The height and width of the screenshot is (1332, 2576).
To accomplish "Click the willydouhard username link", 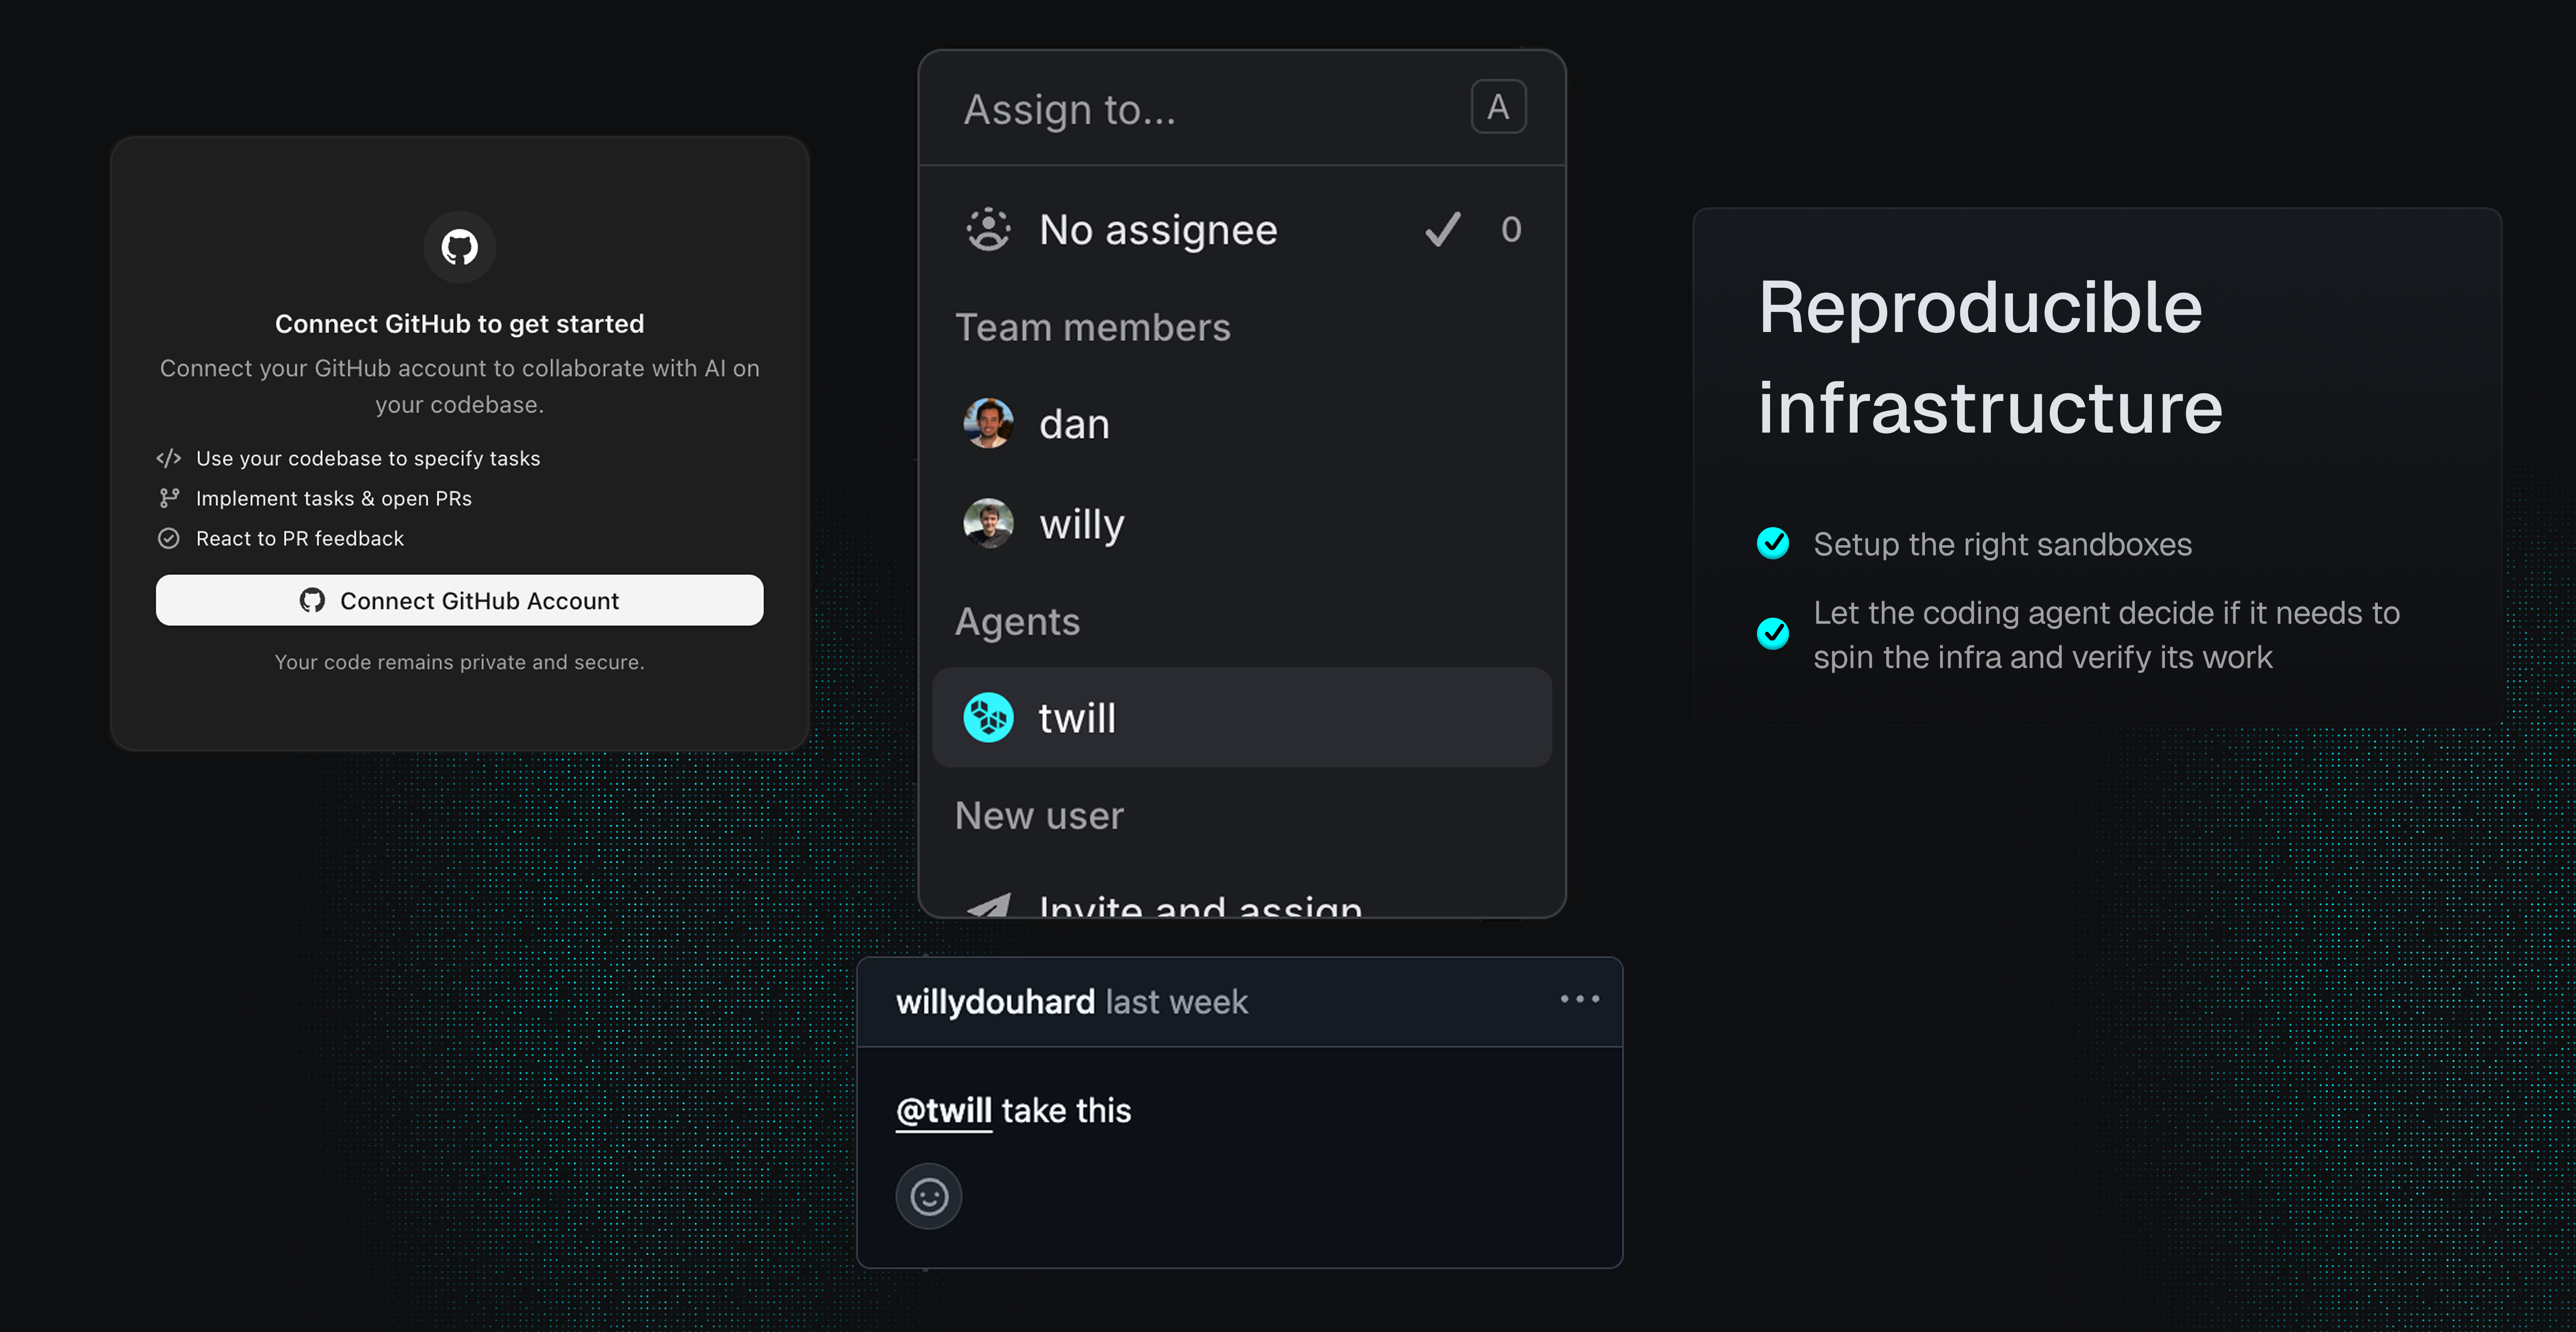I will (x=995, y=1002).
